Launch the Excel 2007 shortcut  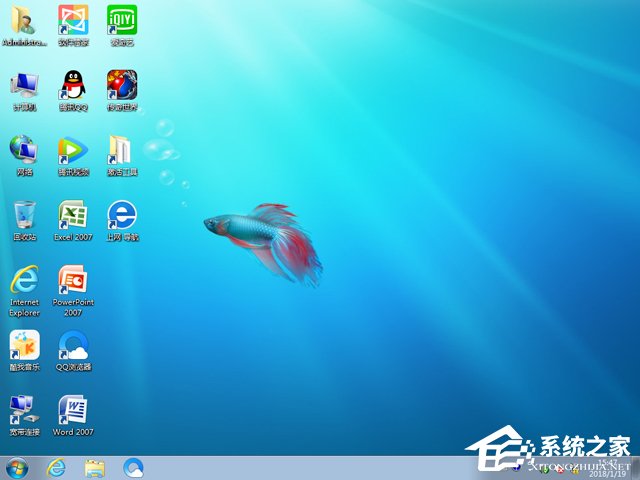73,215
